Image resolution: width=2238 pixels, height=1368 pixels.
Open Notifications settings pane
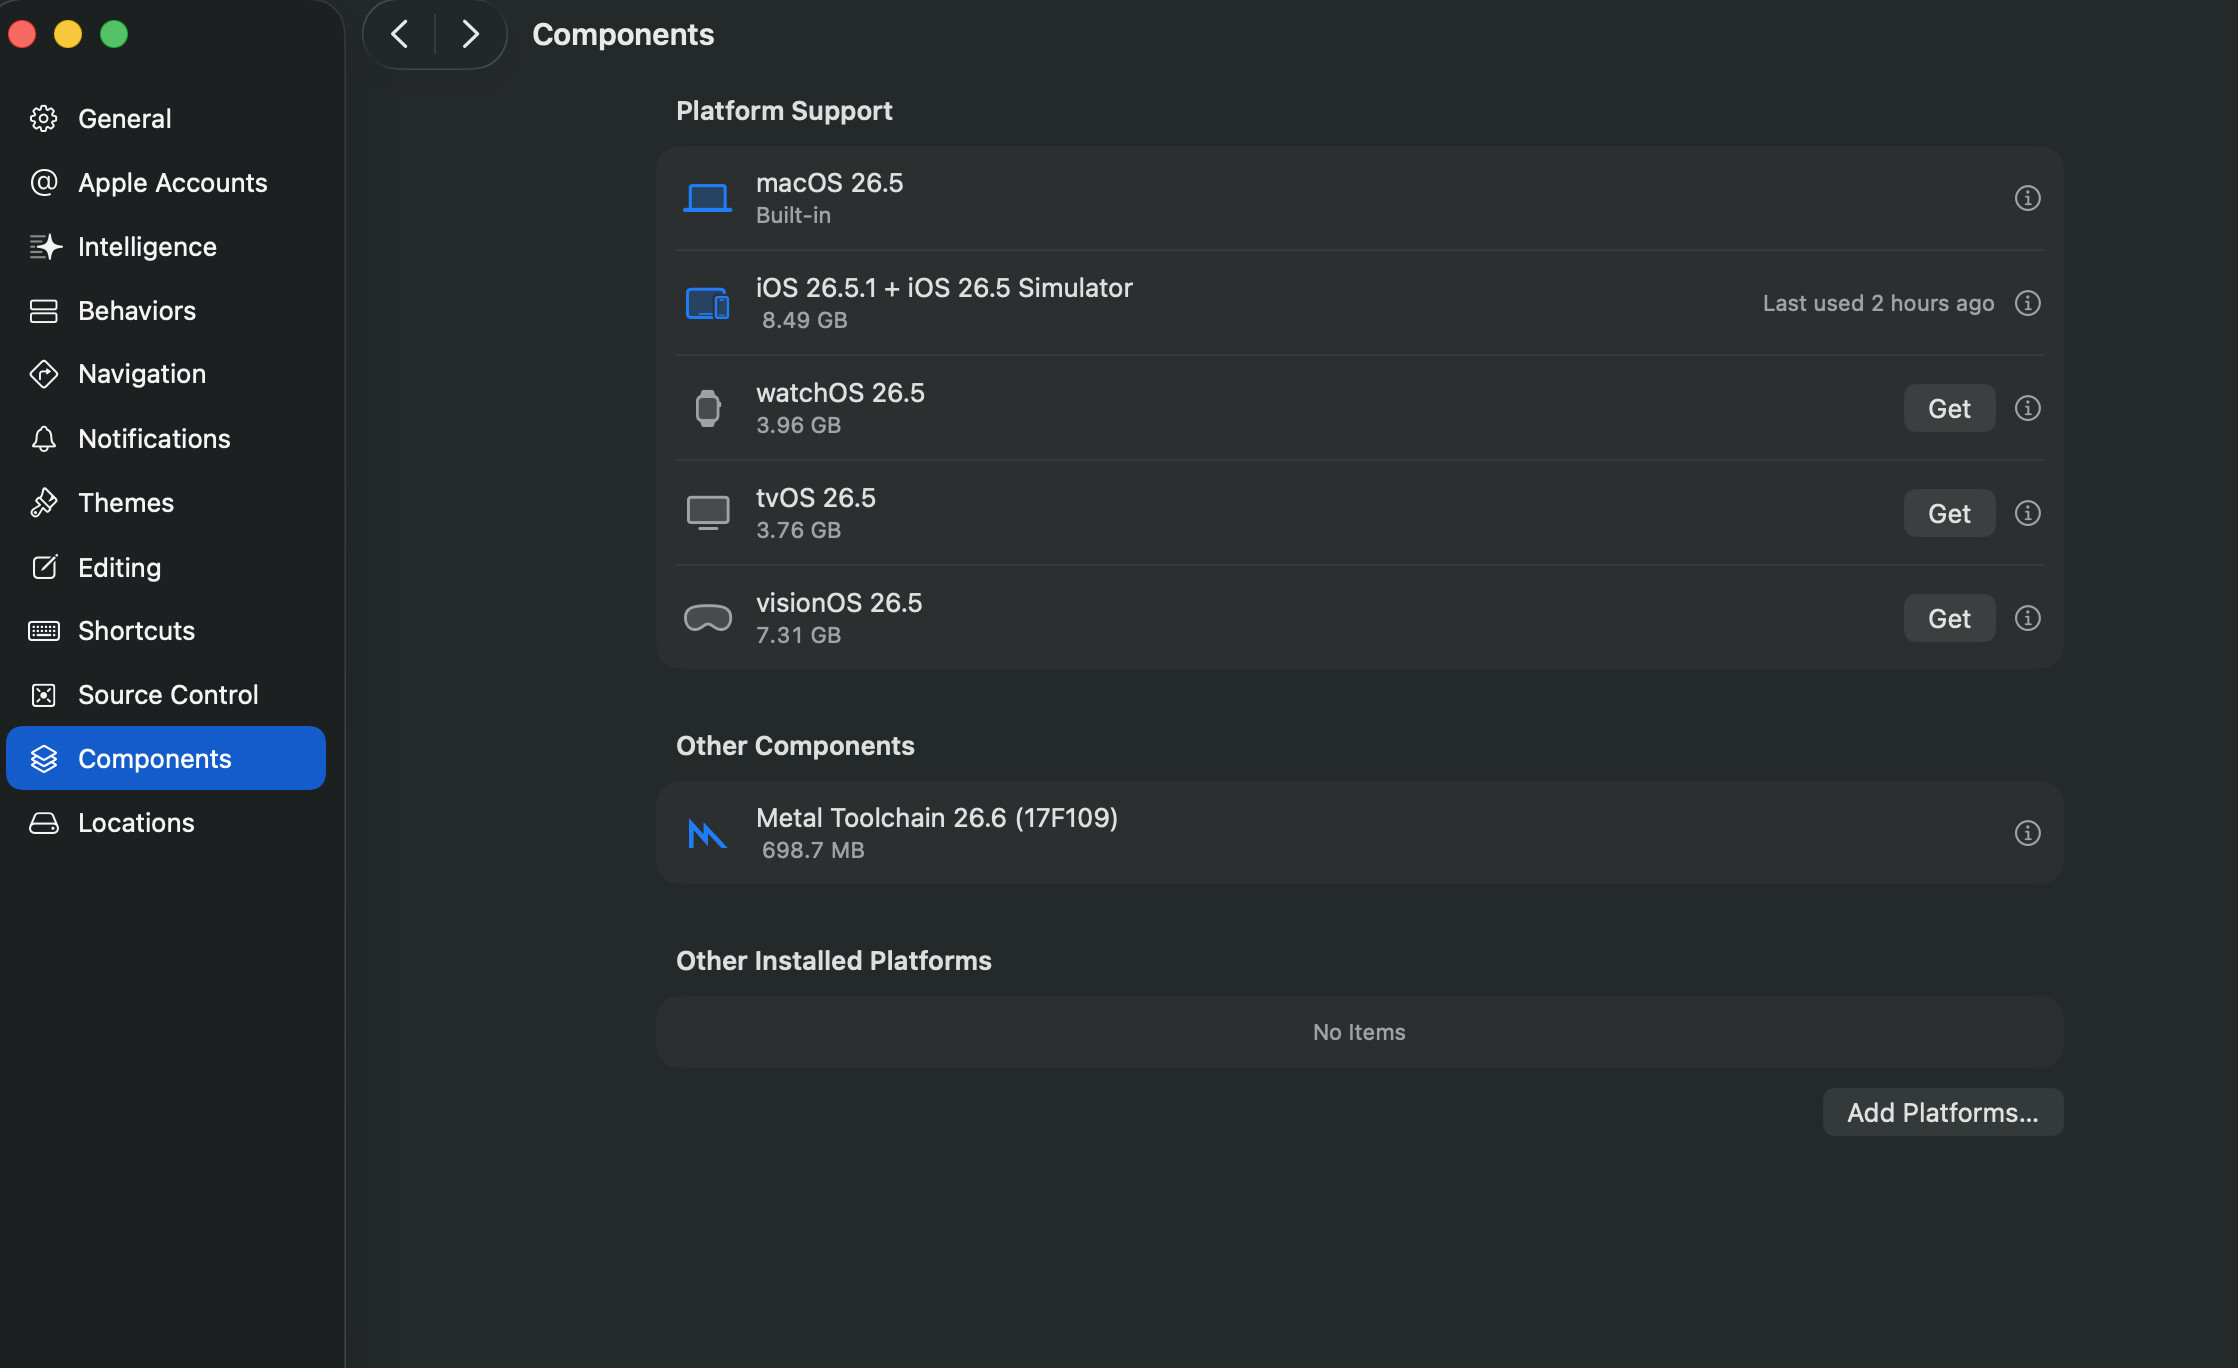coord(166,438)
